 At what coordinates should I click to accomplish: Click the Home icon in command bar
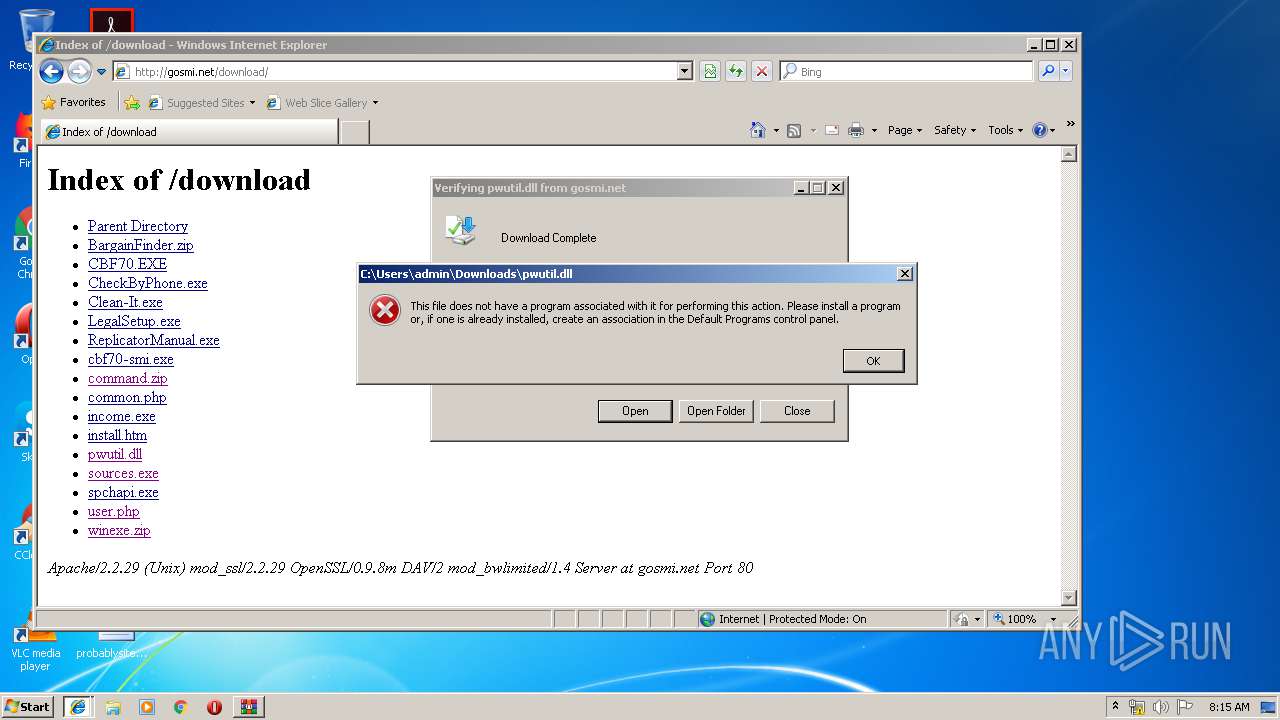pyautogui.click(x=757, y=130)
